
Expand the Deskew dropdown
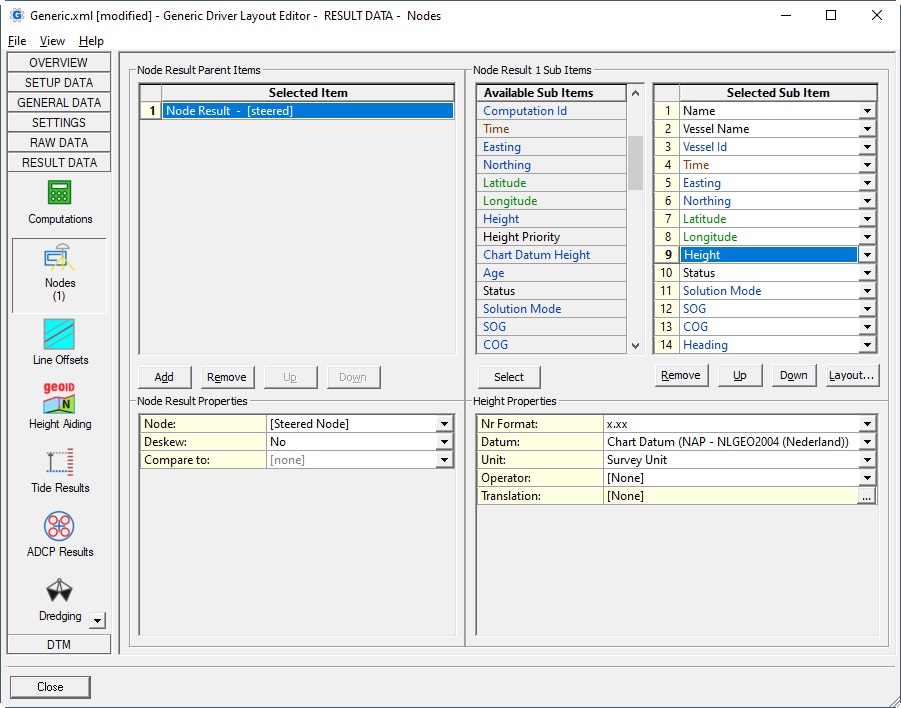pos(444,442)
